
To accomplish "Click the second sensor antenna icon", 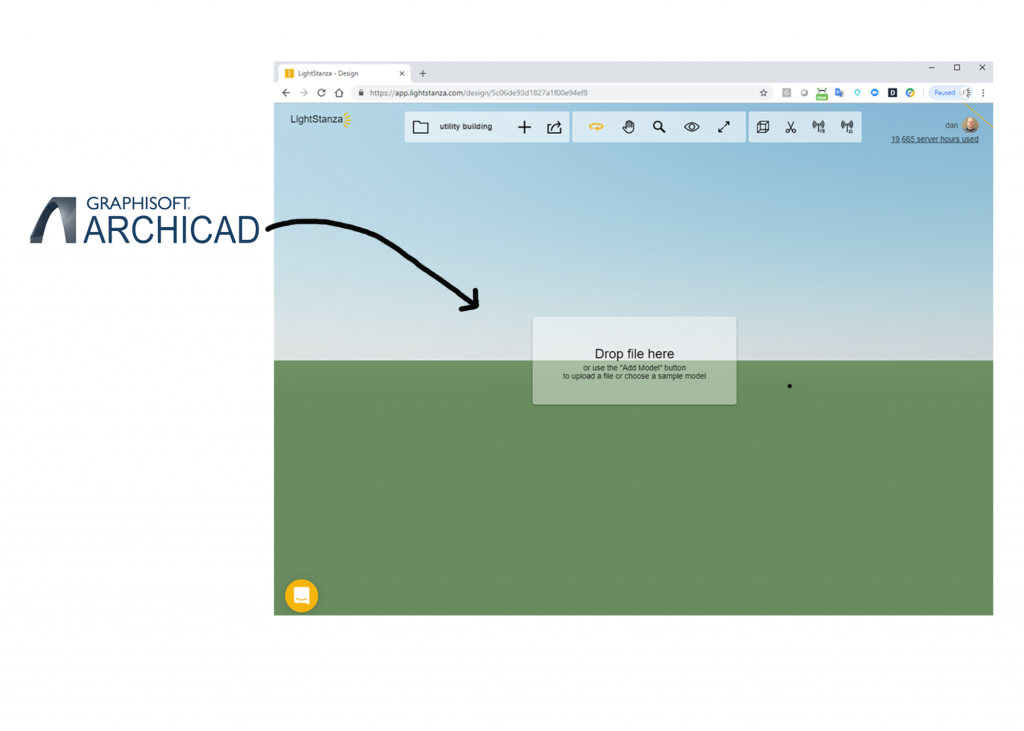I will 847,127.
